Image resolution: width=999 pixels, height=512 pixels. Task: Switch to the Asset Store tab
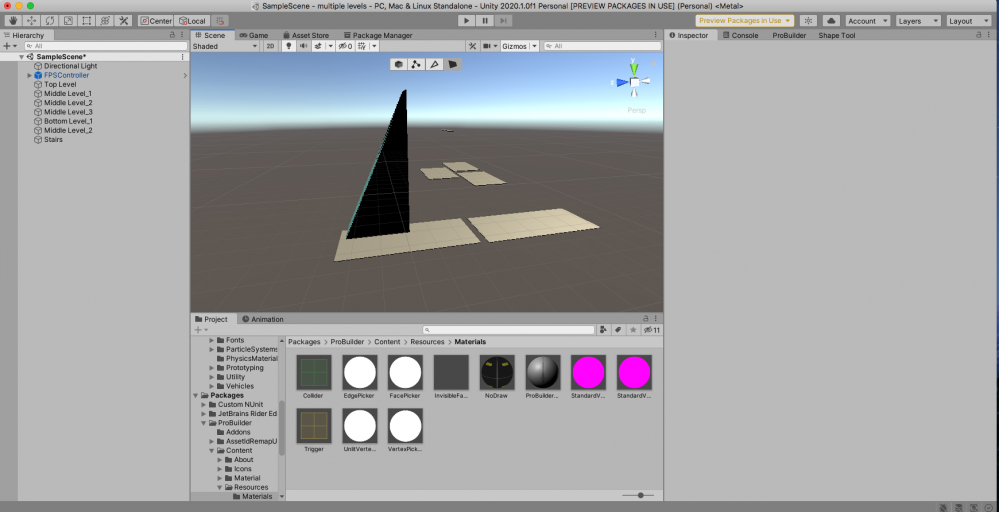pos(305,35)
